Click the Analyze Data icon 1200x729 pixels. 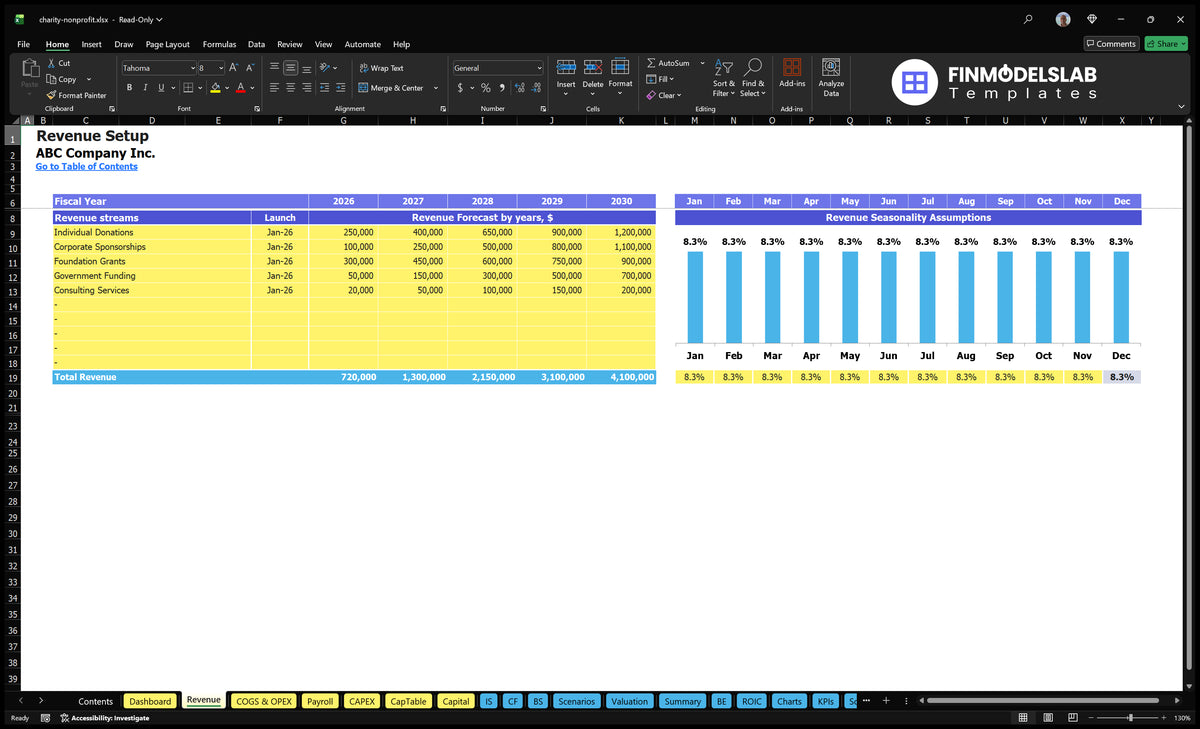pos(831,67)
